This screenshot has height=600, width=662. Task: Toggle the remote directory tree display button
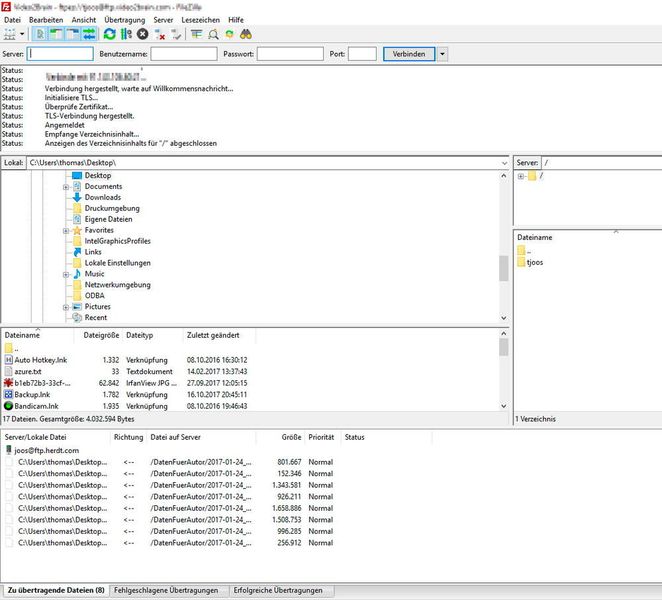72,34
